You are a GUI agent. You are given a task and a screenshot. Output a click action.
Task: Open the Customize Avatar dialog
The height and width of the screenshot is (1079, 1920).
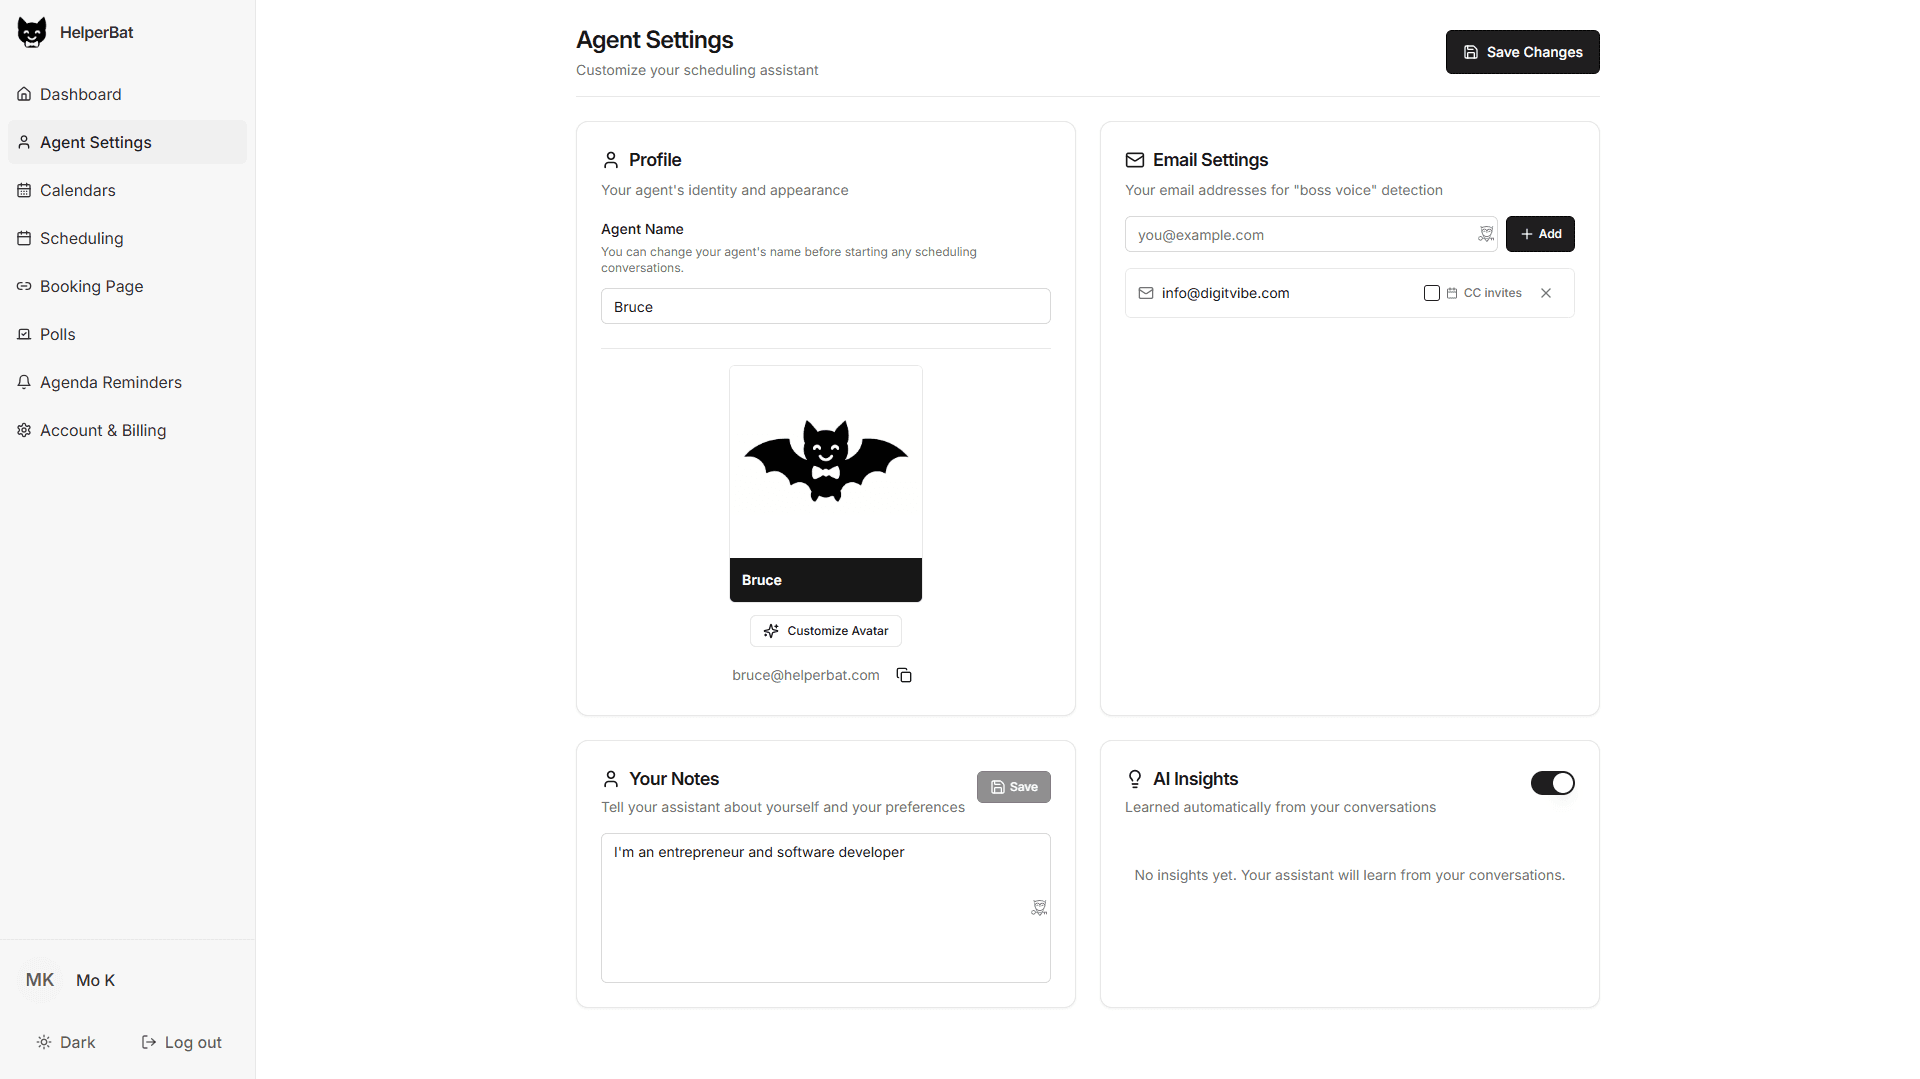click(x=825, y=631)
